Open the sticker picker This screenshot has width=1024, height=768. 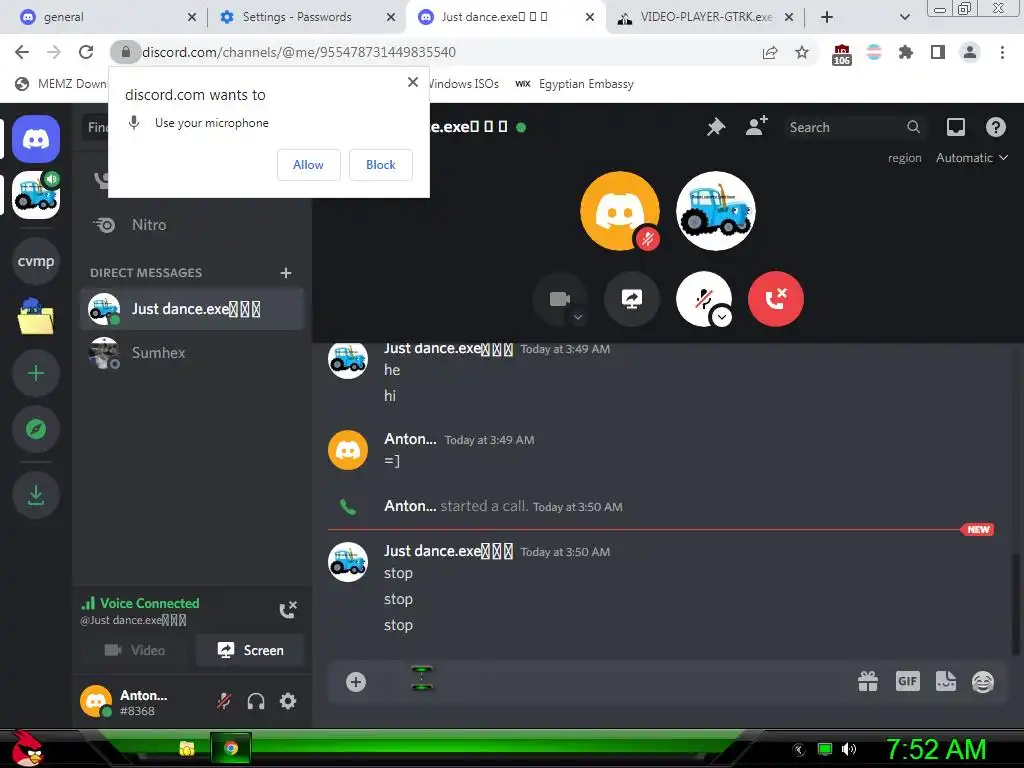946,682
